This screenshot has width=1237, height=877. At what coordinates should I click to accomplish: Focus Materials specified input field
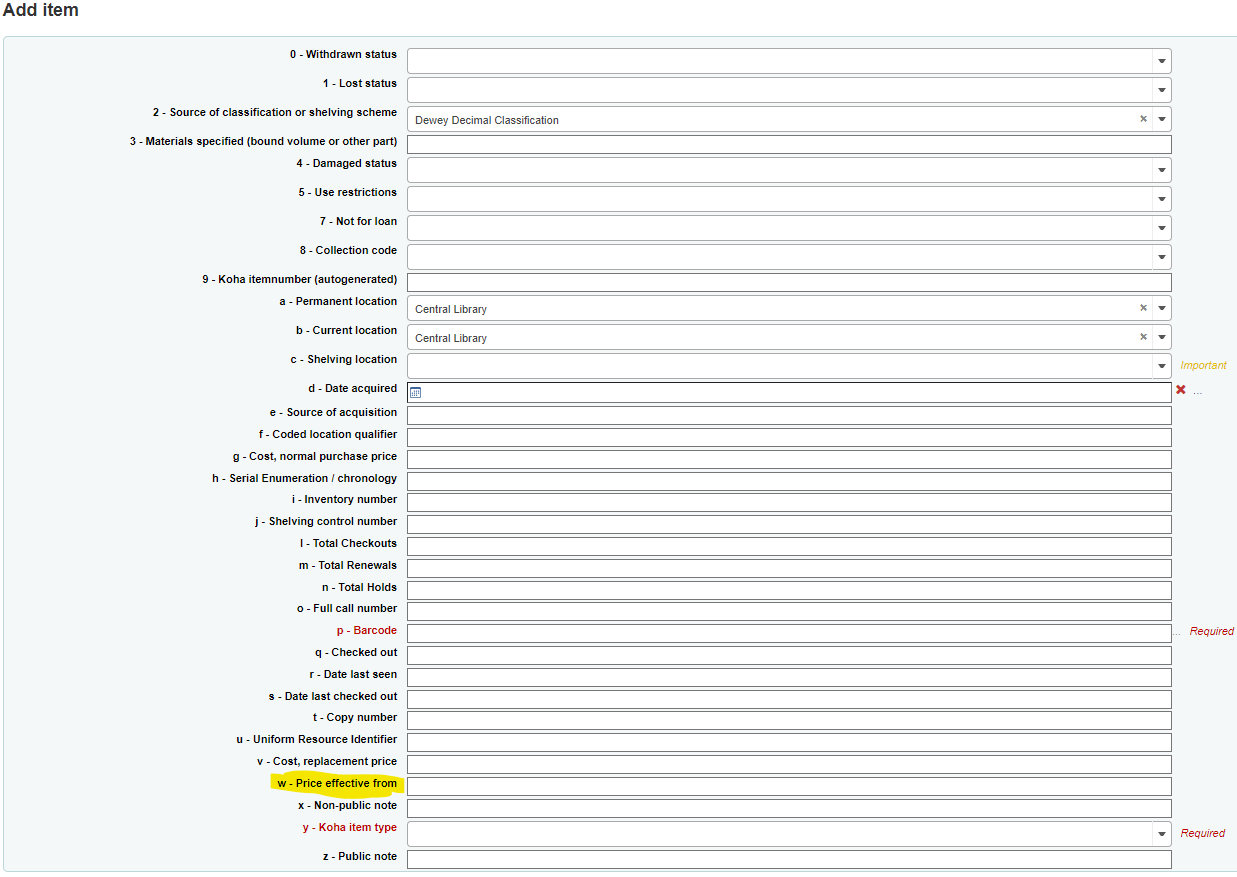pos(789,145)
